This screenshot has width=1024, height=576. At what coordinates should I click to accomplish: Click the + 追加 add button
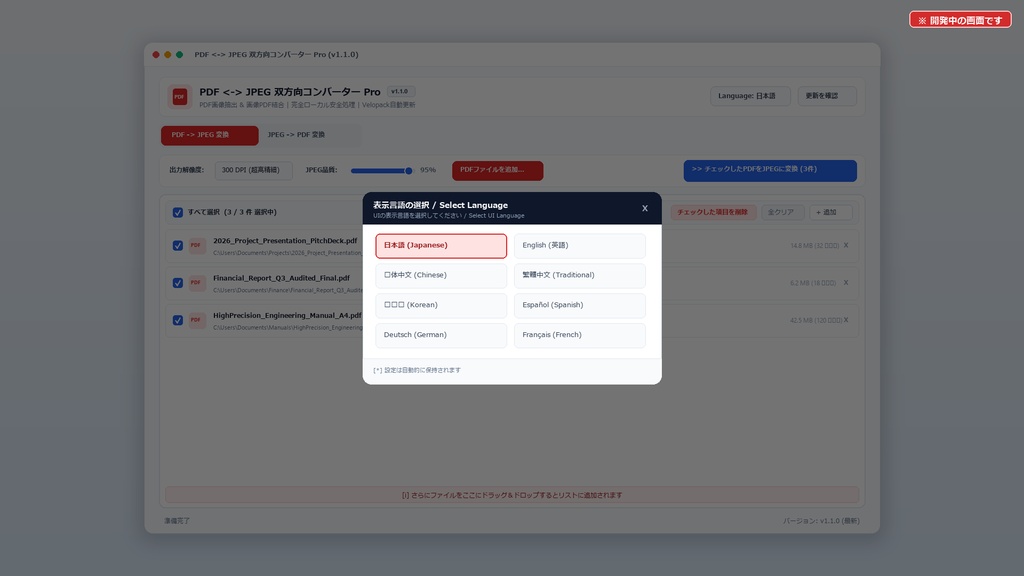[830, 212]
